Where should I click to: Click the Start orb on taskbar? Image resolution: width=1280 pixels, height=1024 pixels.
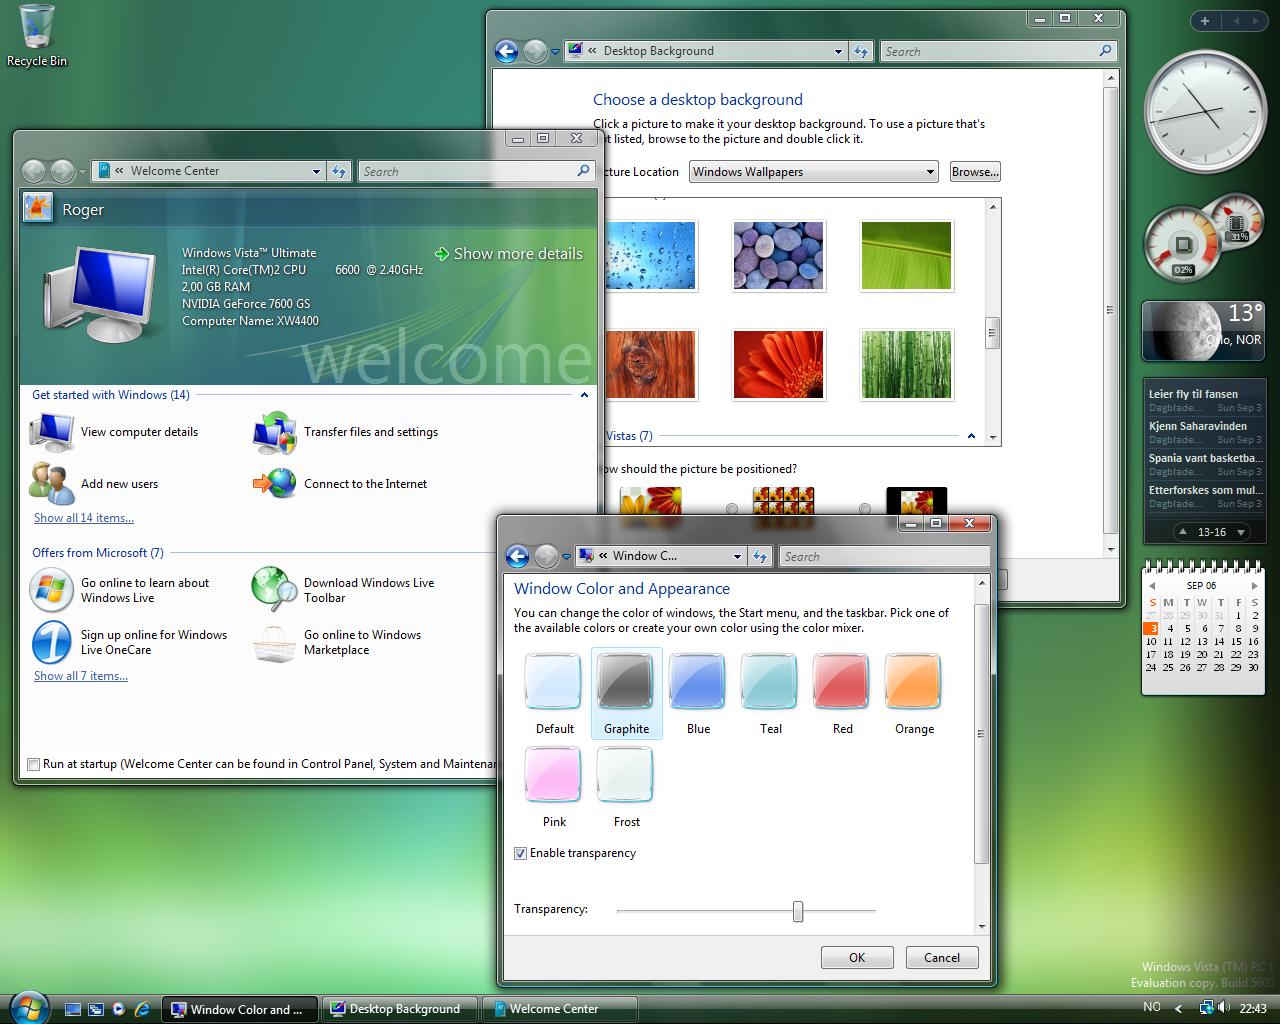click(x=28, y=1006)
